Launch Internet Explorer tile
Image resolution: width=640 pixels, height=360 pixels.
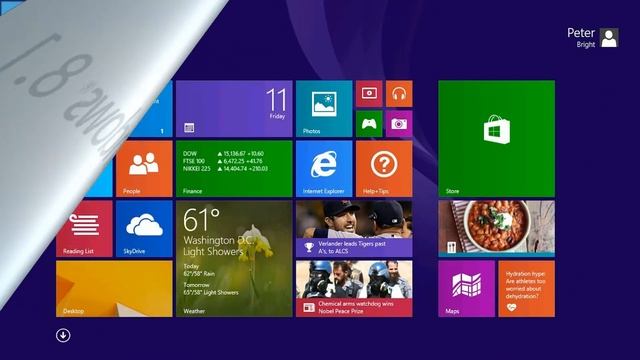click(x=324, y=169)
